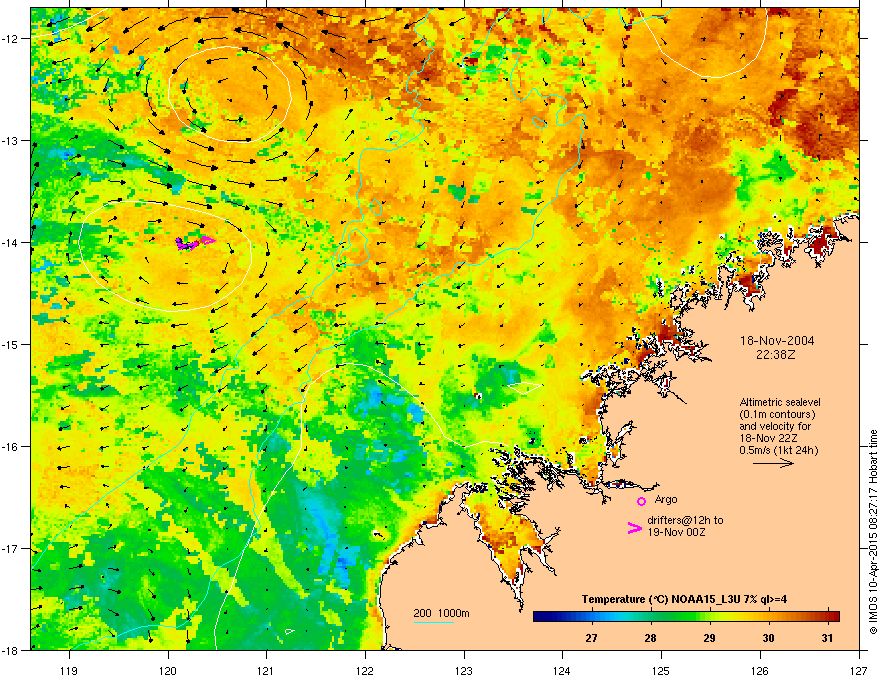Image resolution: width=880 pixels, height=680 pixels.
Task: Click the '200 1000m' depth label
Action: pos(441,613)
